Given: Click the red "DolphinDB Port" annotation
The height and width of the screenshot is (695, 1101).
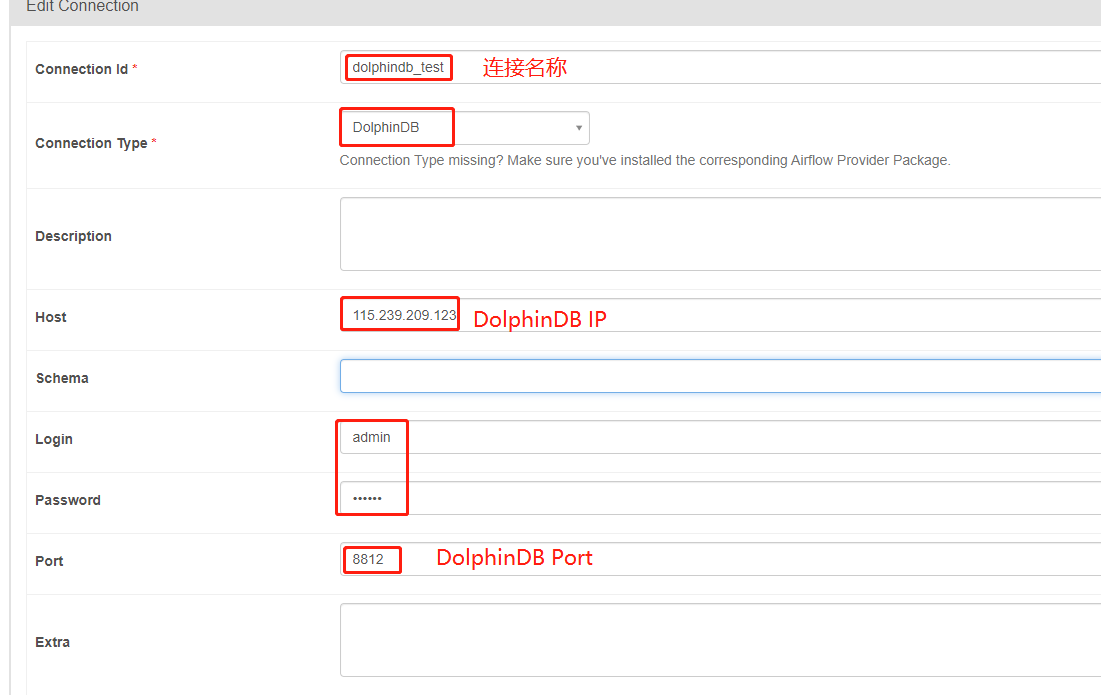Looking at the screenshot, I should click(x=514, y=558).
